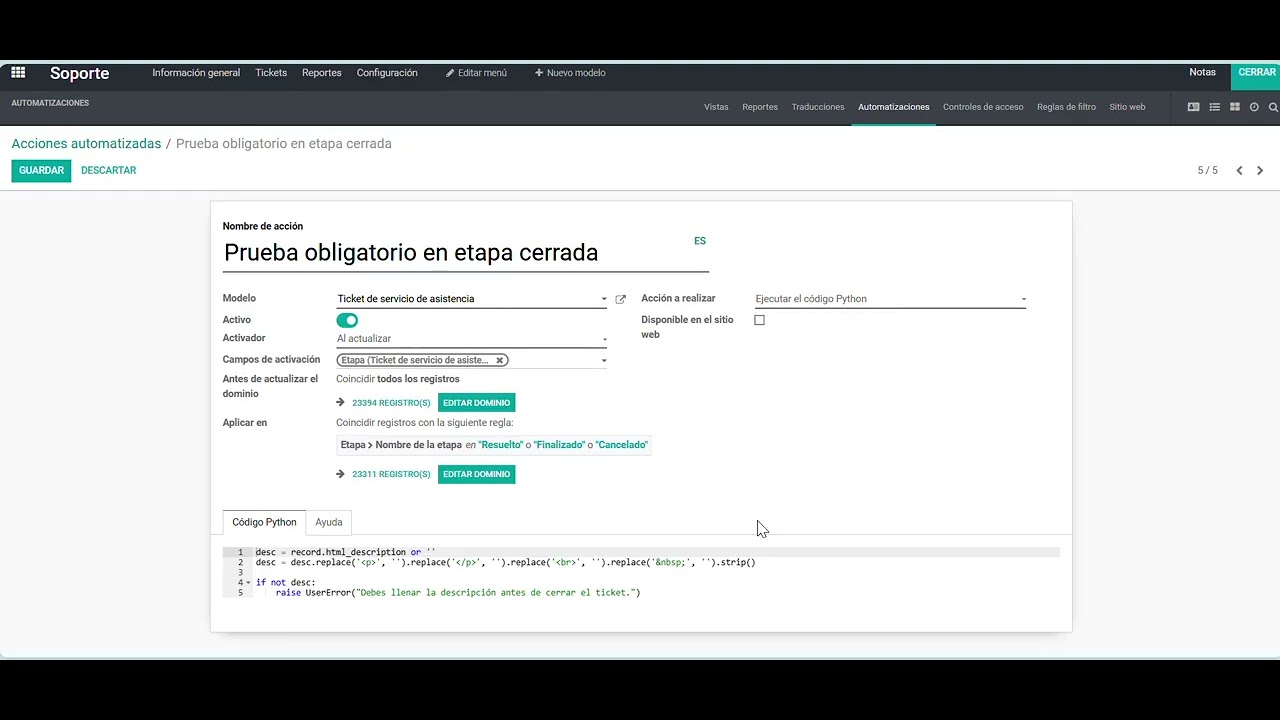
Task: Open the Activador dropdown
Action: 472,339
